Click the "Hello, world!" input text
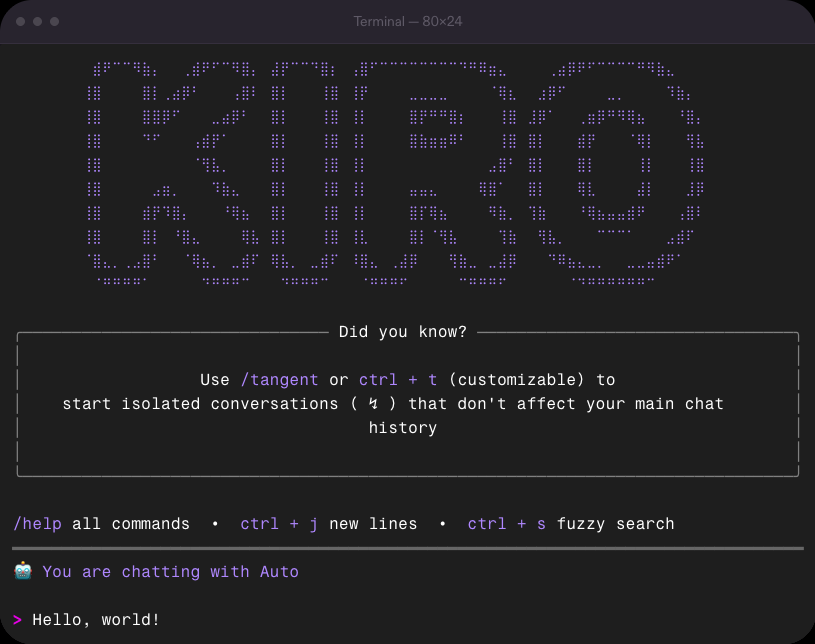Viewport: 815px width, 644px height. [96, 620]
